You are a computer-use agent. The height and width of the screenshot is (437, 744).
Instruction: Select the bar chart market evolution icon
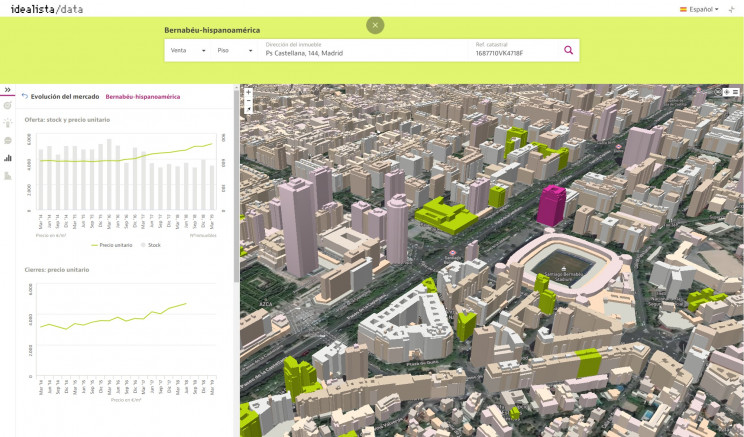pos(8,158)
